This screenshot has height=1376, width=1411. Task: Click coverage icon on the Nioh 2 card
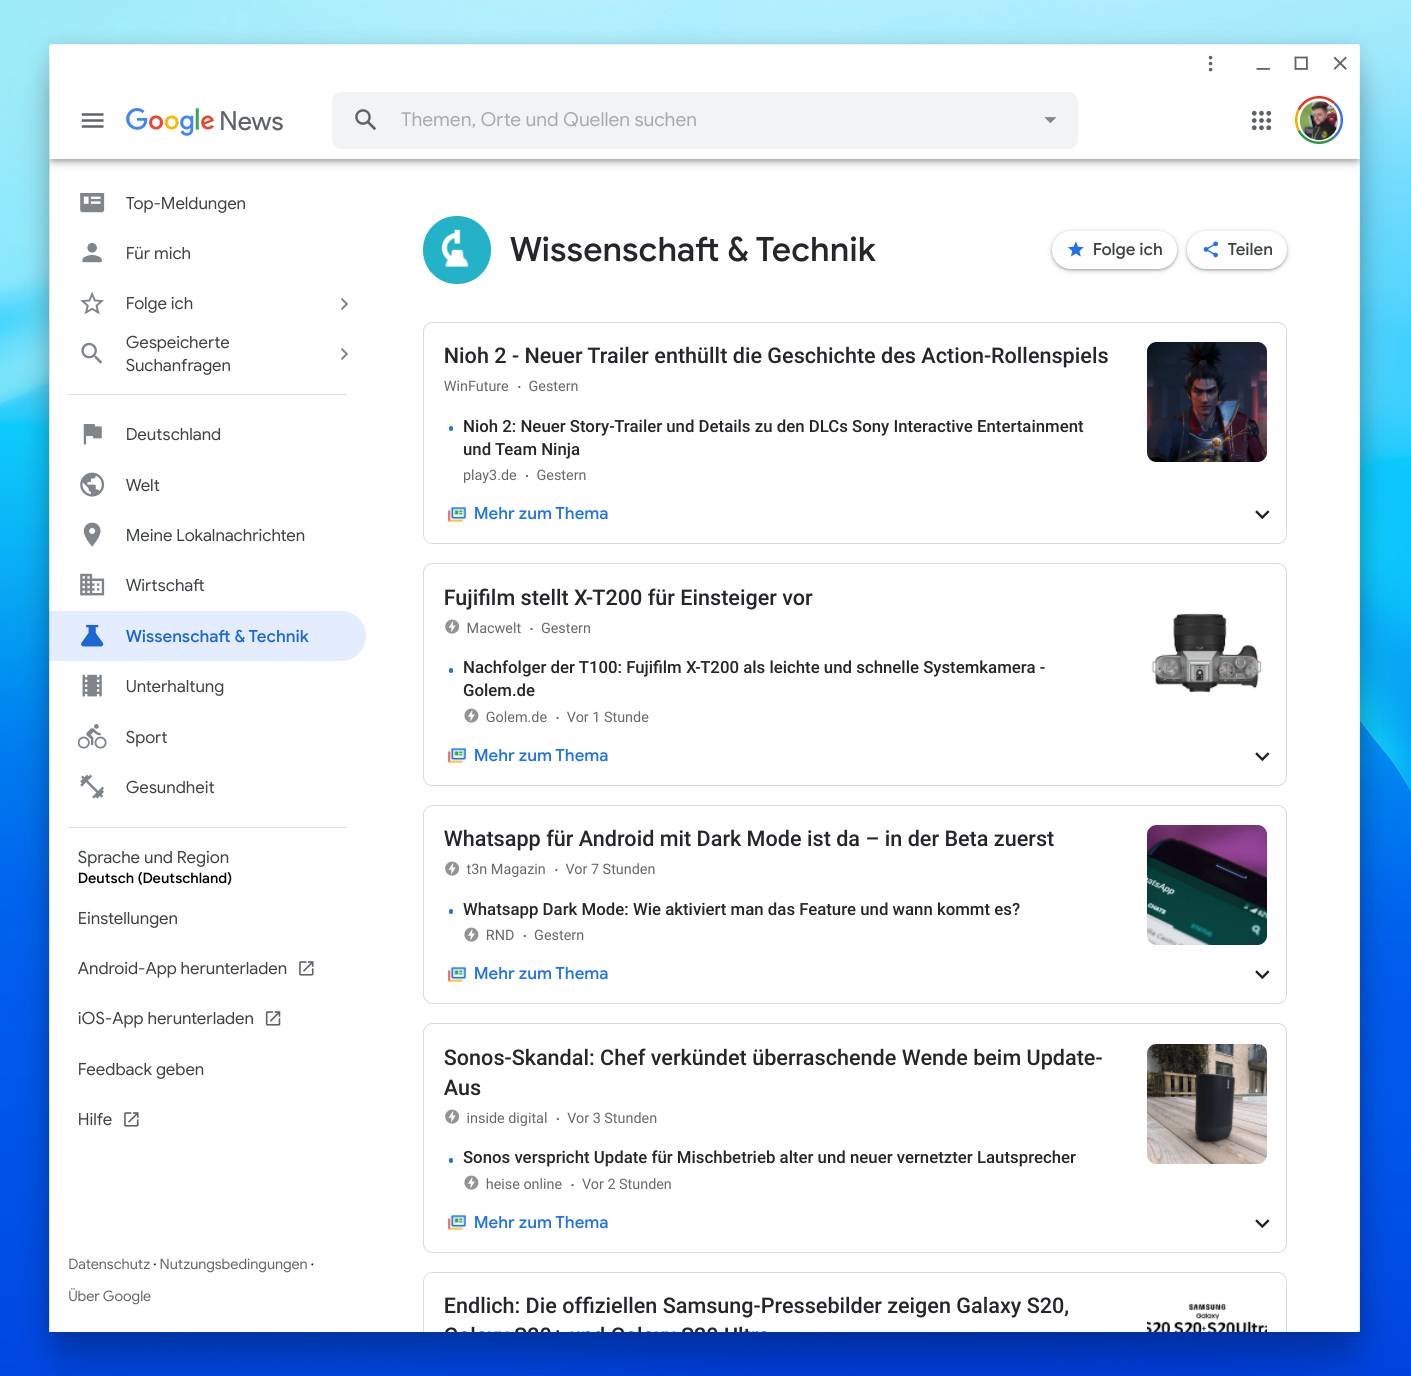tap(457, 514)
